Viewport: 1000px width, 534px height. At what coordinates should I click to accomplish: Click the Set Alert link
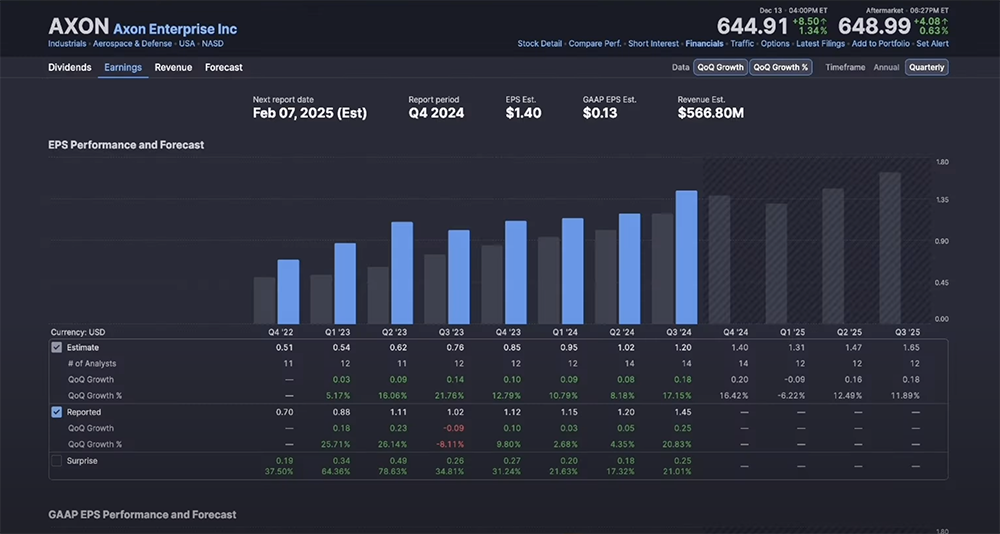932,43
